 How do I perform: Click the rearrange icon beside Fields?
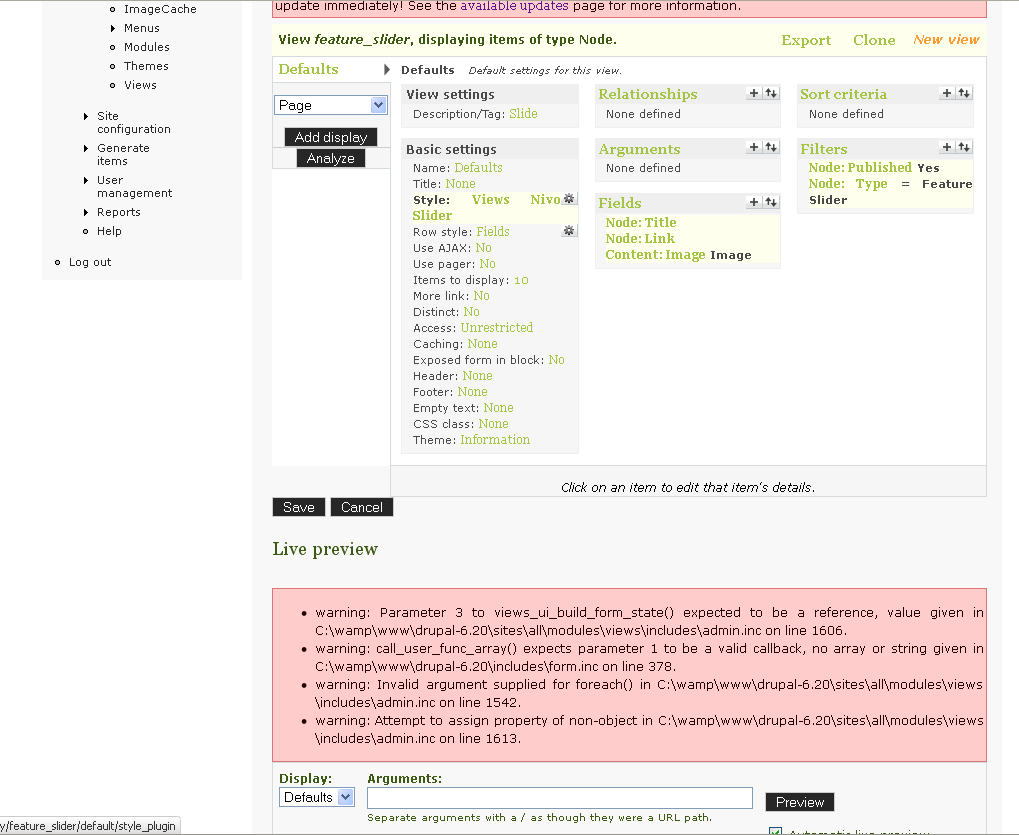click(770, 202)
